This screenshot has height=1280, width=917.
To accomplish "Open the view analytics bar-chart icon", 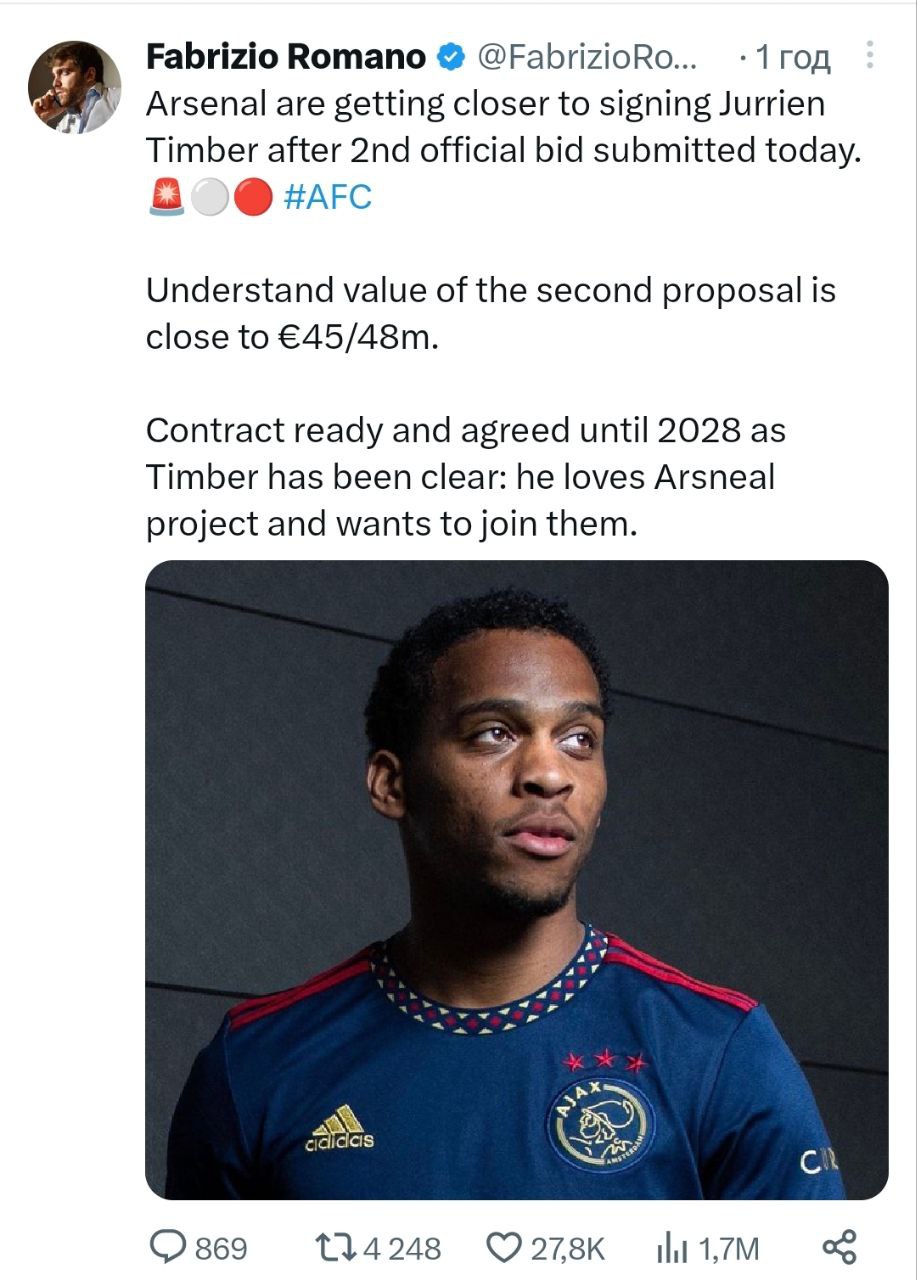I will click(669, 1247).
